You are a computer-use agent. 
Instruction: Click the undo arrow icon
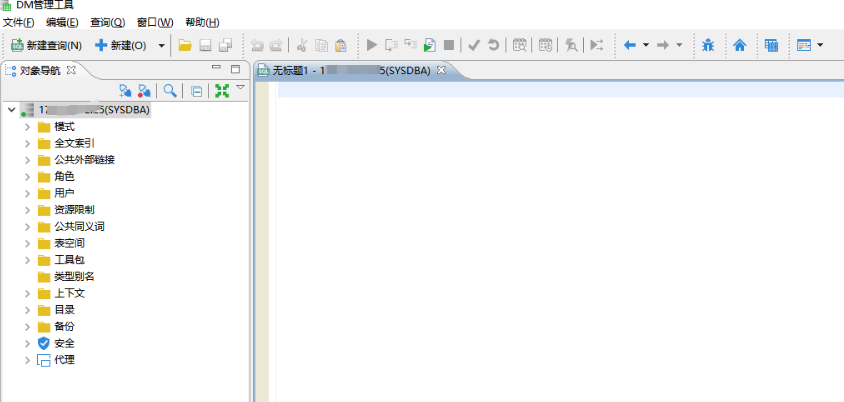point(257,45)
